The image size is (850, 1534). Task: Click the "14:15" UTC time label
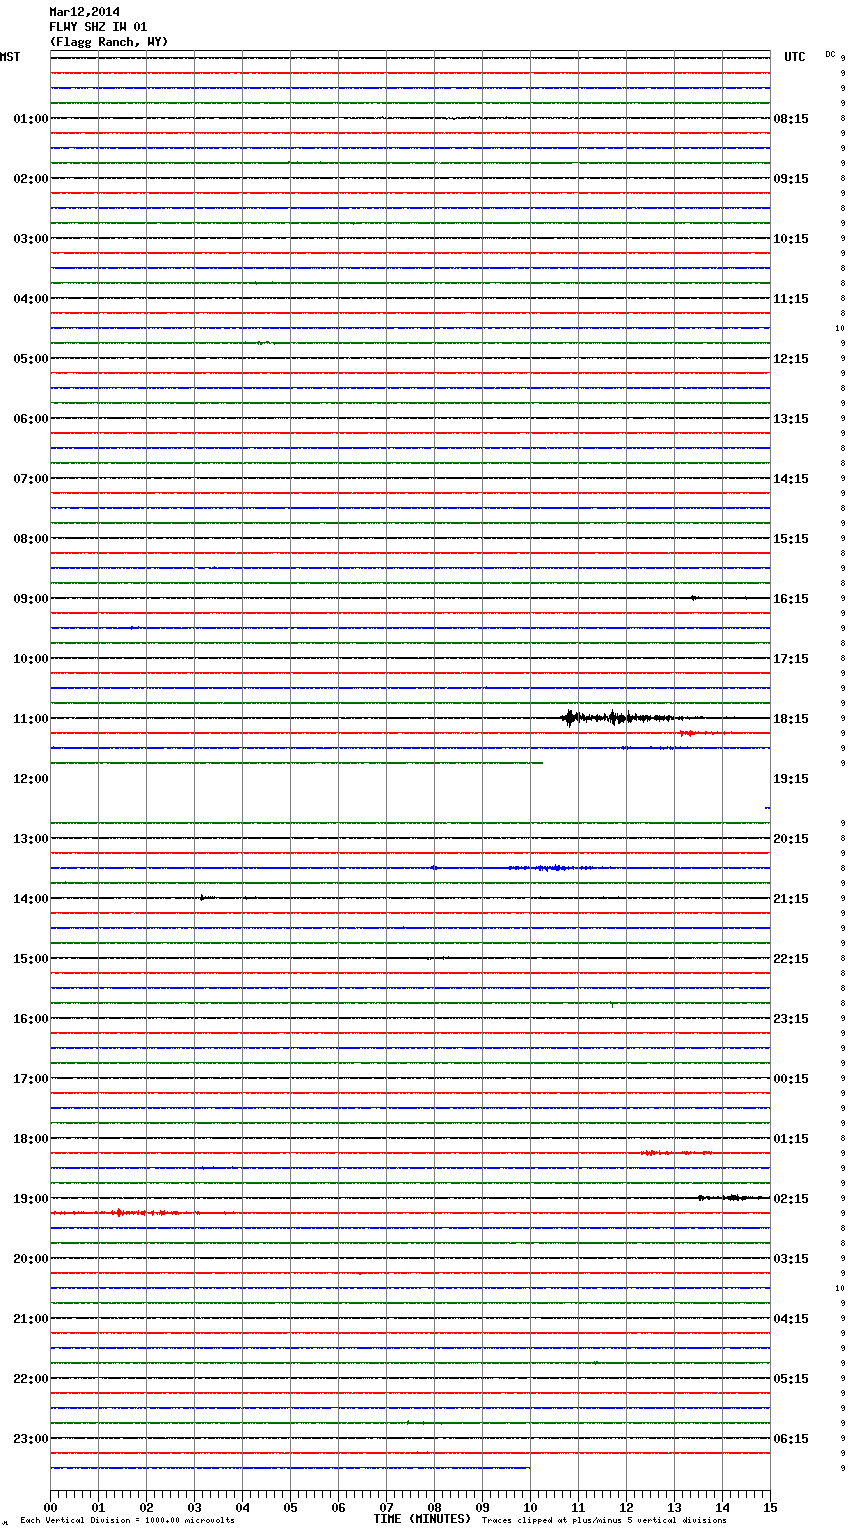[791, 479]
